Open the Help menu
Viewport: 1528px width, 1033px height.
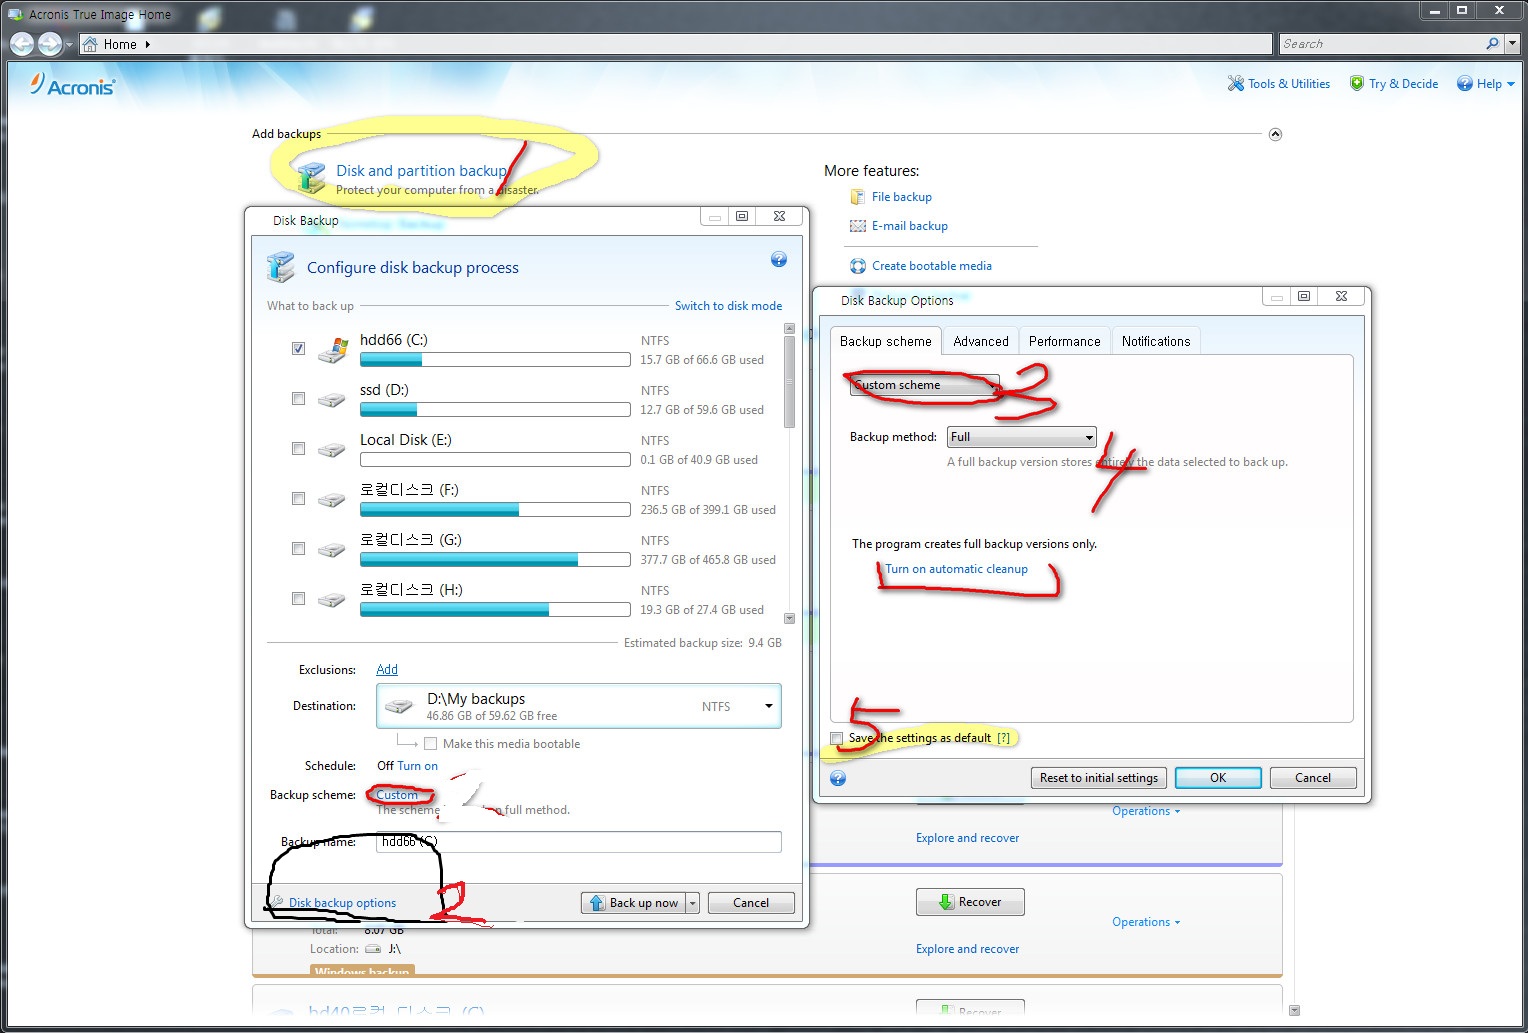click(1486, 84)
